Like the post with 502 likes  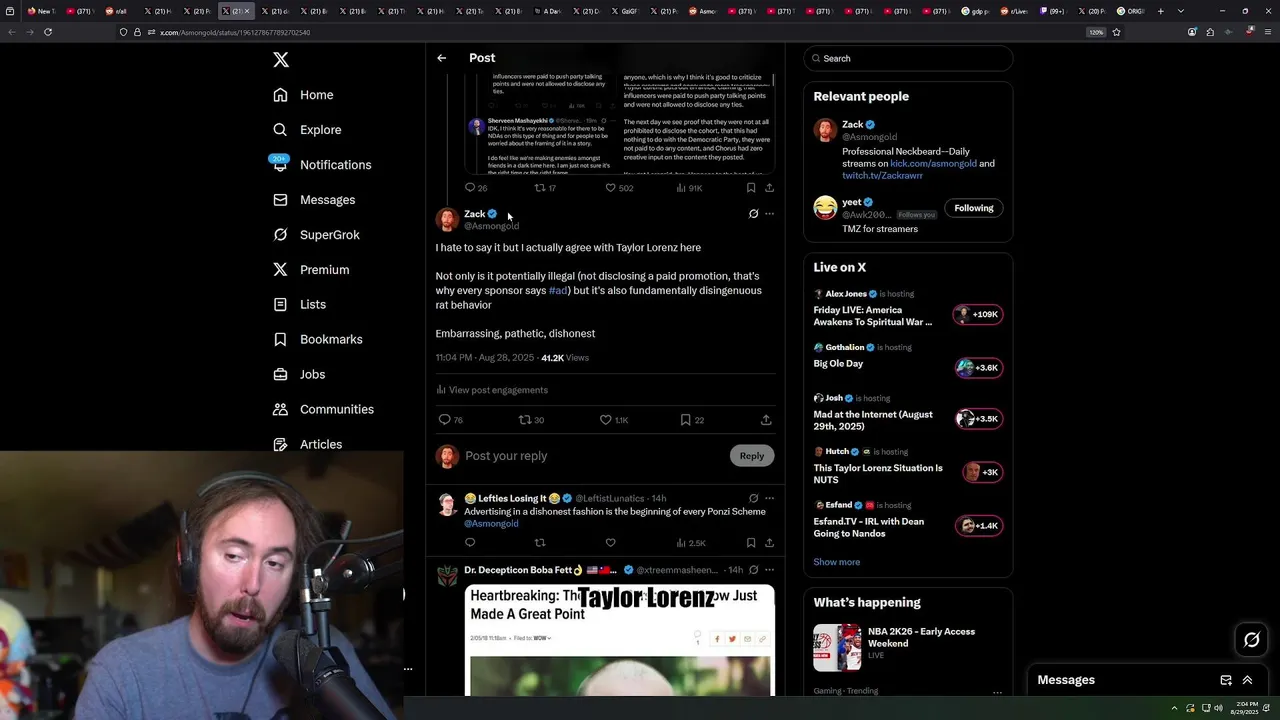click(610, 188)
